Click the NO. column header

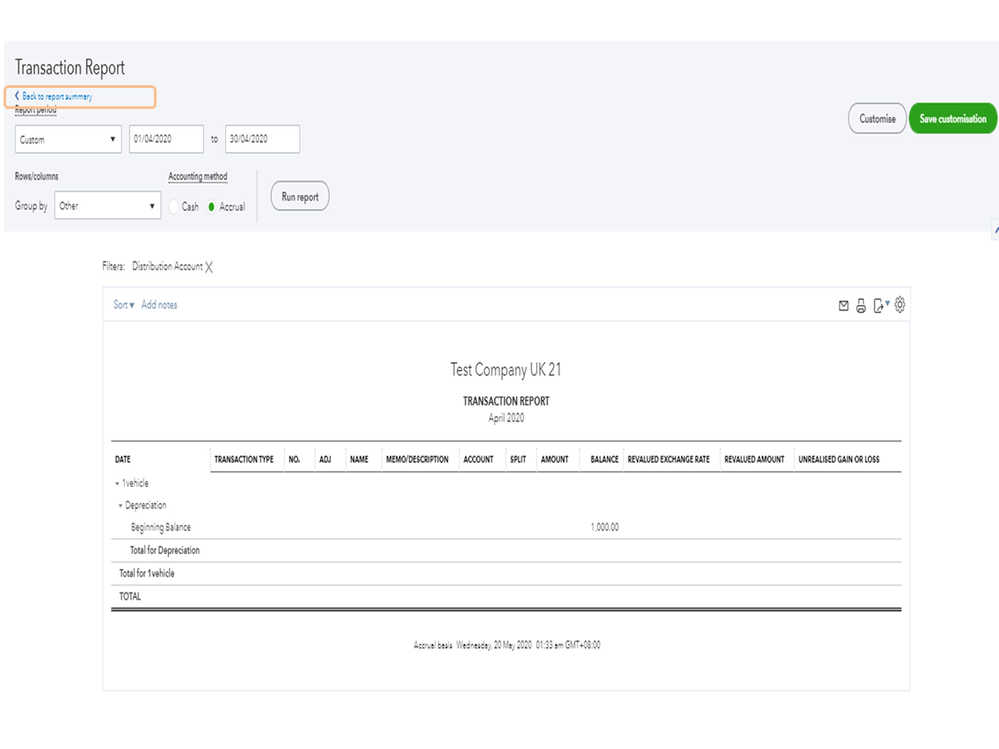pyautogui.click(x=294, y=459)
